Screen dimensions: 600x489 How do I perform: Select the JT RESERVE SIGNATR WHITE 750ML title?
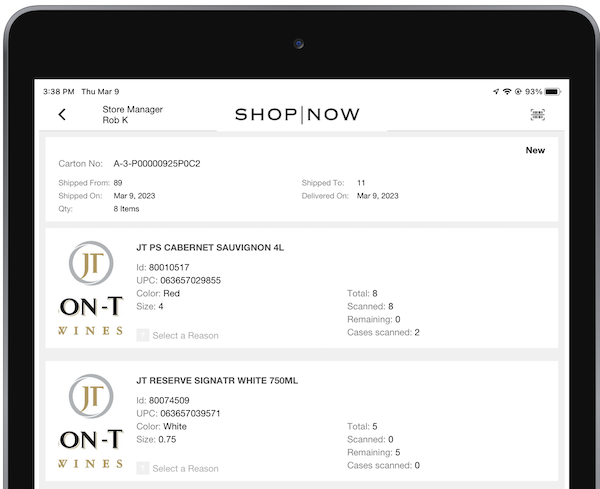pyautogui.click(x=217, y=381)
